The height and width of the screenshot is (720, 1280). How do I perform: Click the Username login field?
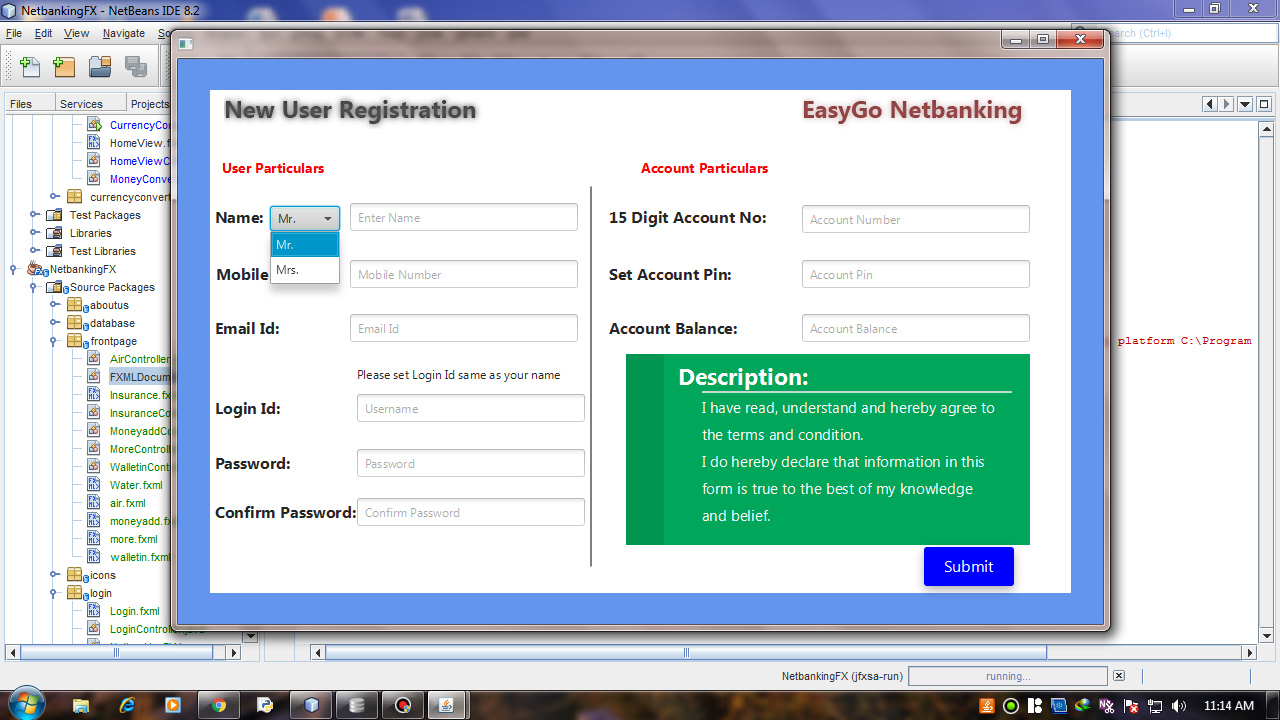point(471,408)
